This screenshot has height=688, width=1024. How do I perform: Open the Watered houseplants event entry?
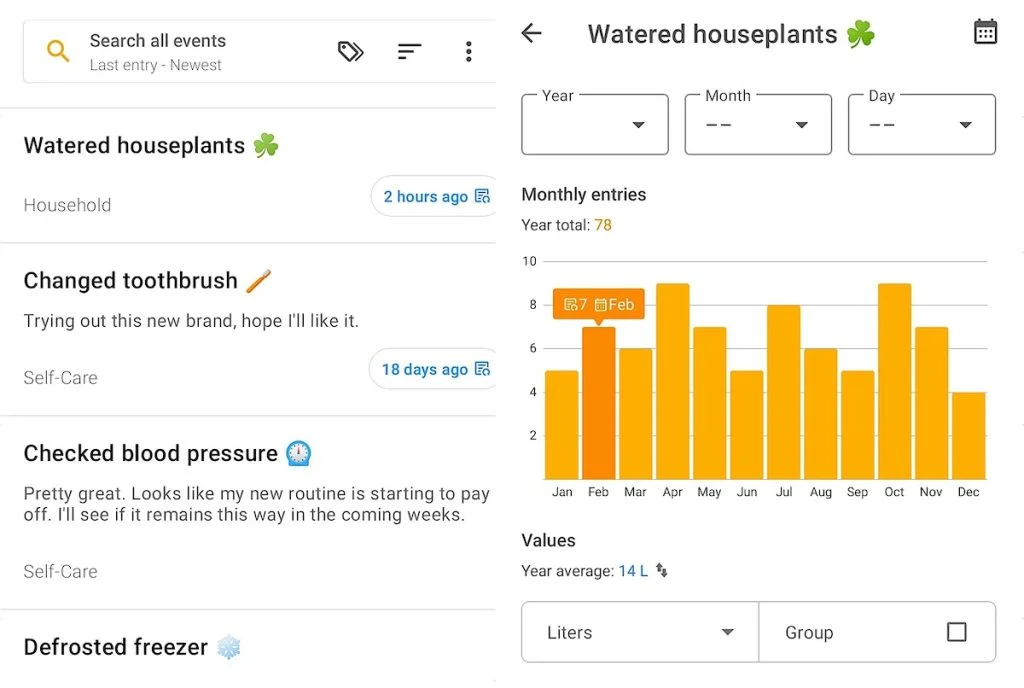(x=135, y=146)
